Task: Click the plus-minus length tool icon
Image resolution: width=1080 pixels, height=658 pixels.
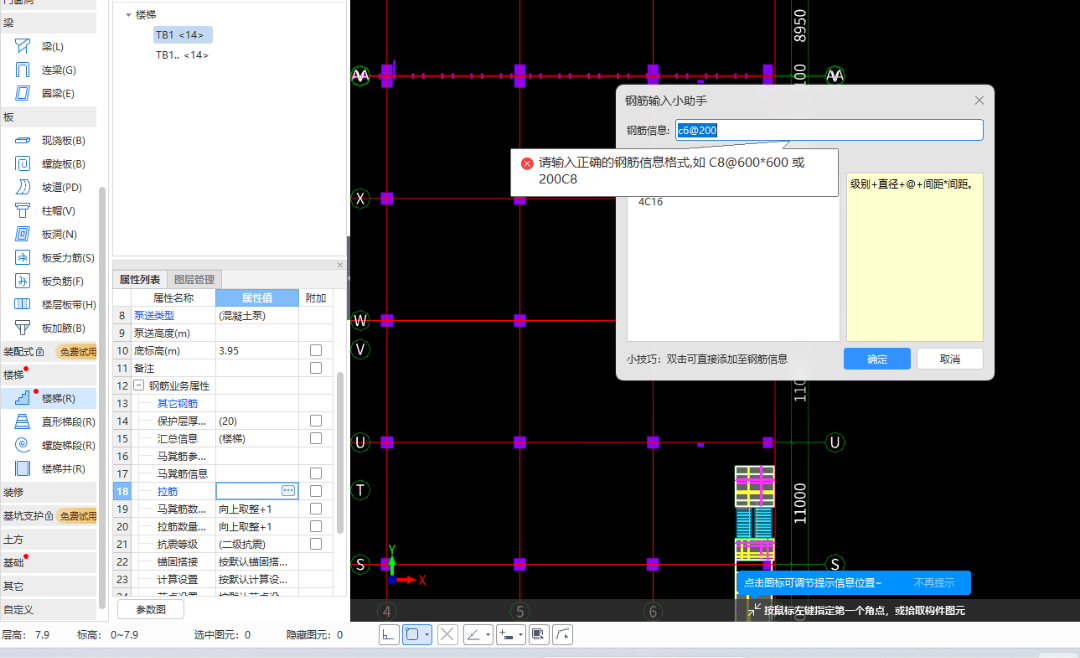Action: 507,635
